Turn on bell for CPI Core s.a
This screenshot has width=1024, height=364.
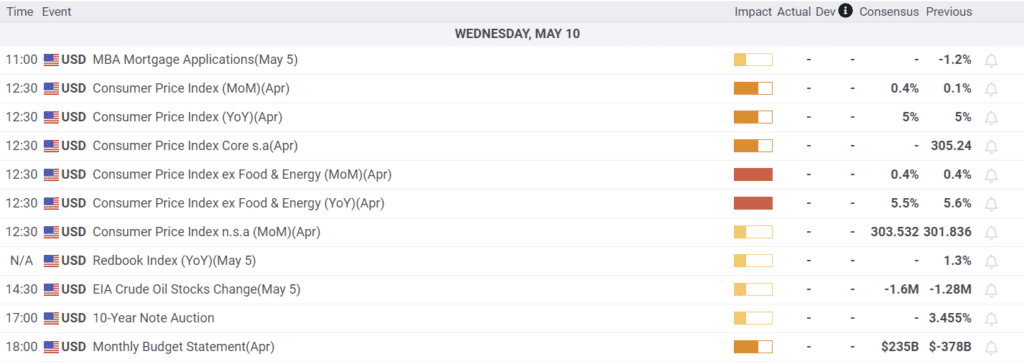tap(991, 146)
